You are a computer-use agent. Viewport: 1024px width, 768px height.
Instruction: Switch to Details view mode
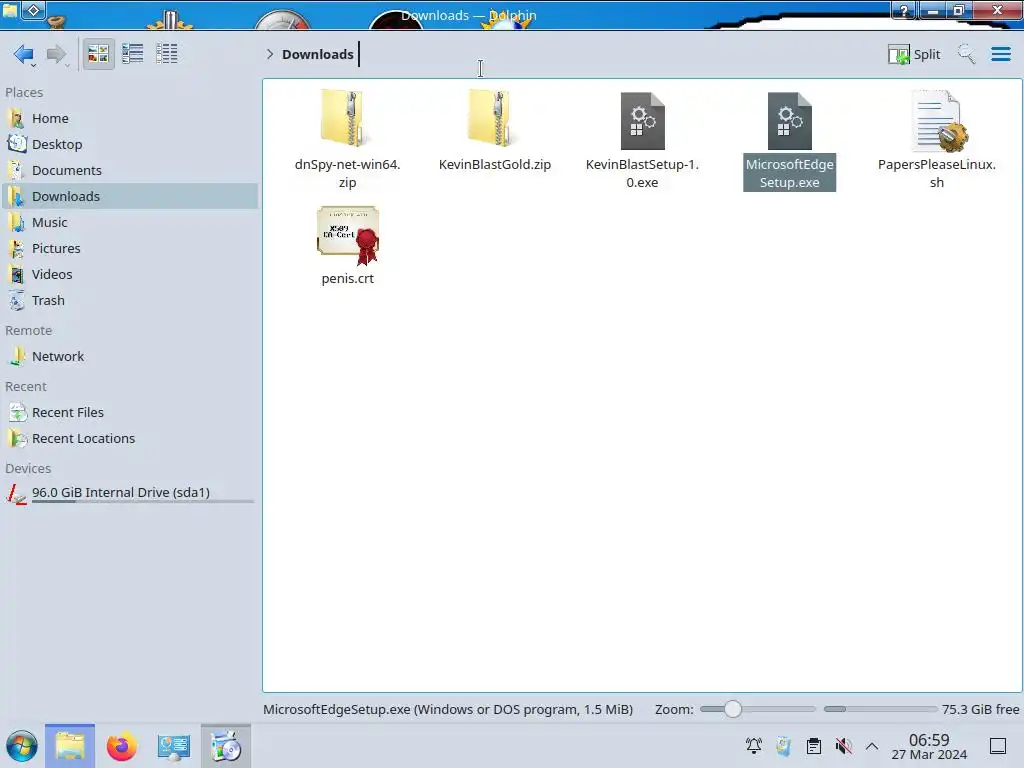point(167,54)
